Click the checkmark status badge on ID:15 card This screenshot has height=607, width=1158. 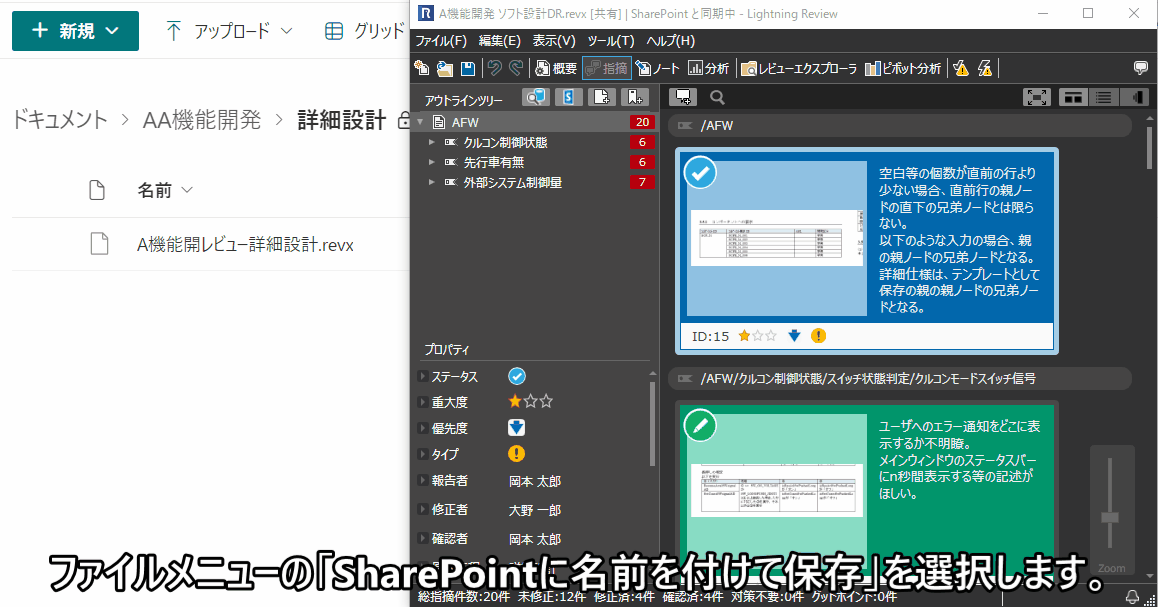click(x=700, y=173)
